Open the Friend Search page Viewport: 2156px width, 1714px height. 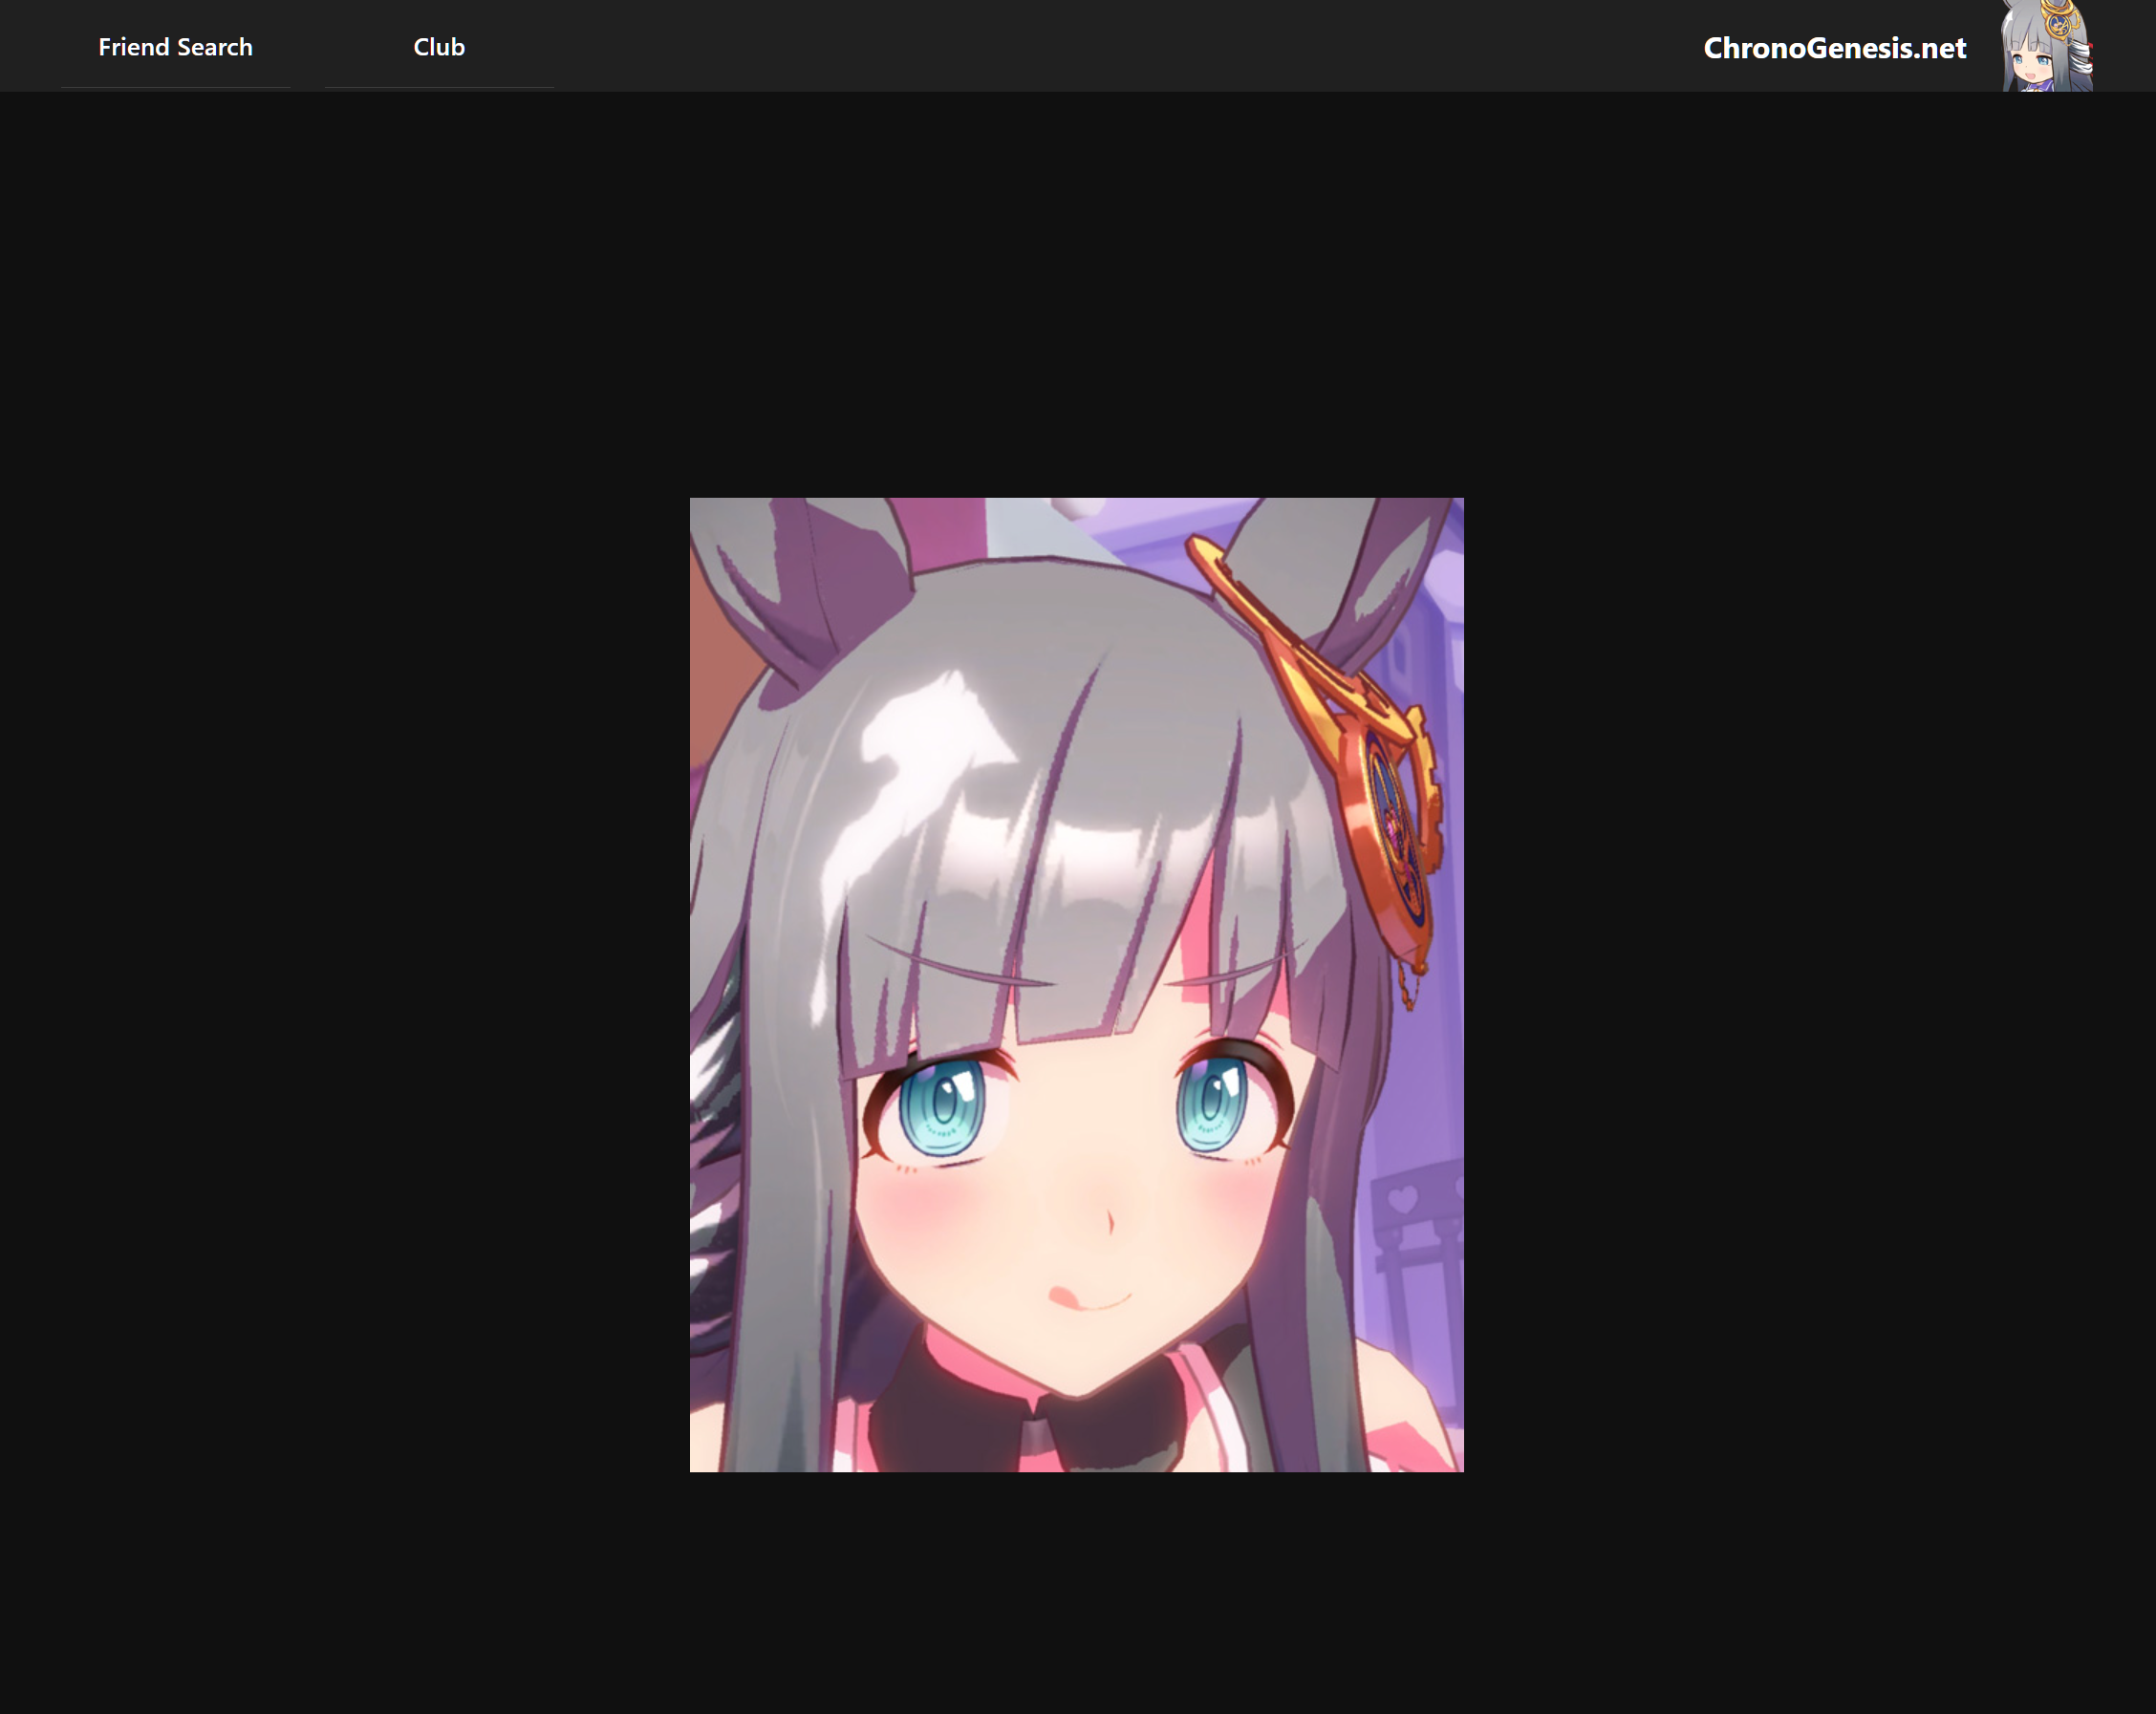coord(175,47)
